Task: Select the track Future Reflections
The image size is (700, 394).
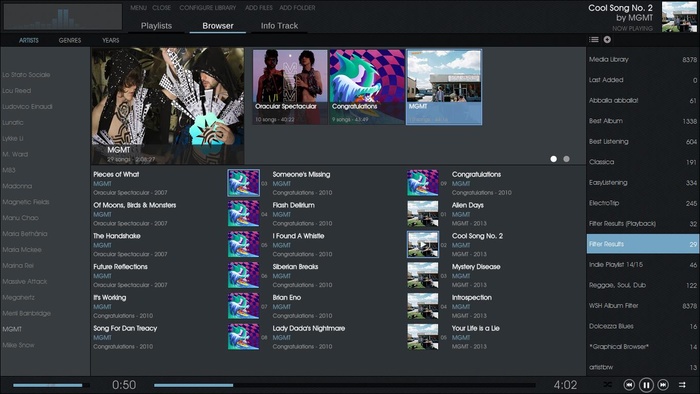Action: click(x=120, y=267)
